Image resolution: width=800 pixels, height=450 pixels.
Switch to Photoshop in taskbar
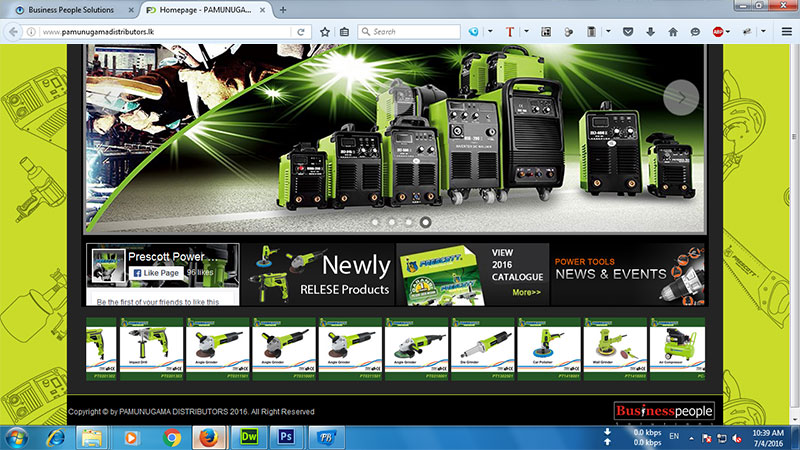[286, 437]
